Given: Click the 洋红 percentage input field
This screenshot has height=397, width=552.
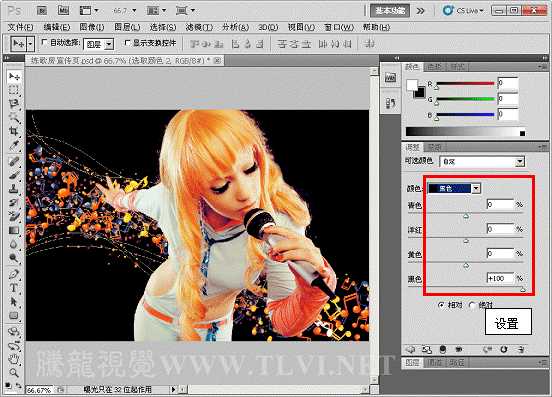Looking at the screenshot, I should (x=500, y=229).
